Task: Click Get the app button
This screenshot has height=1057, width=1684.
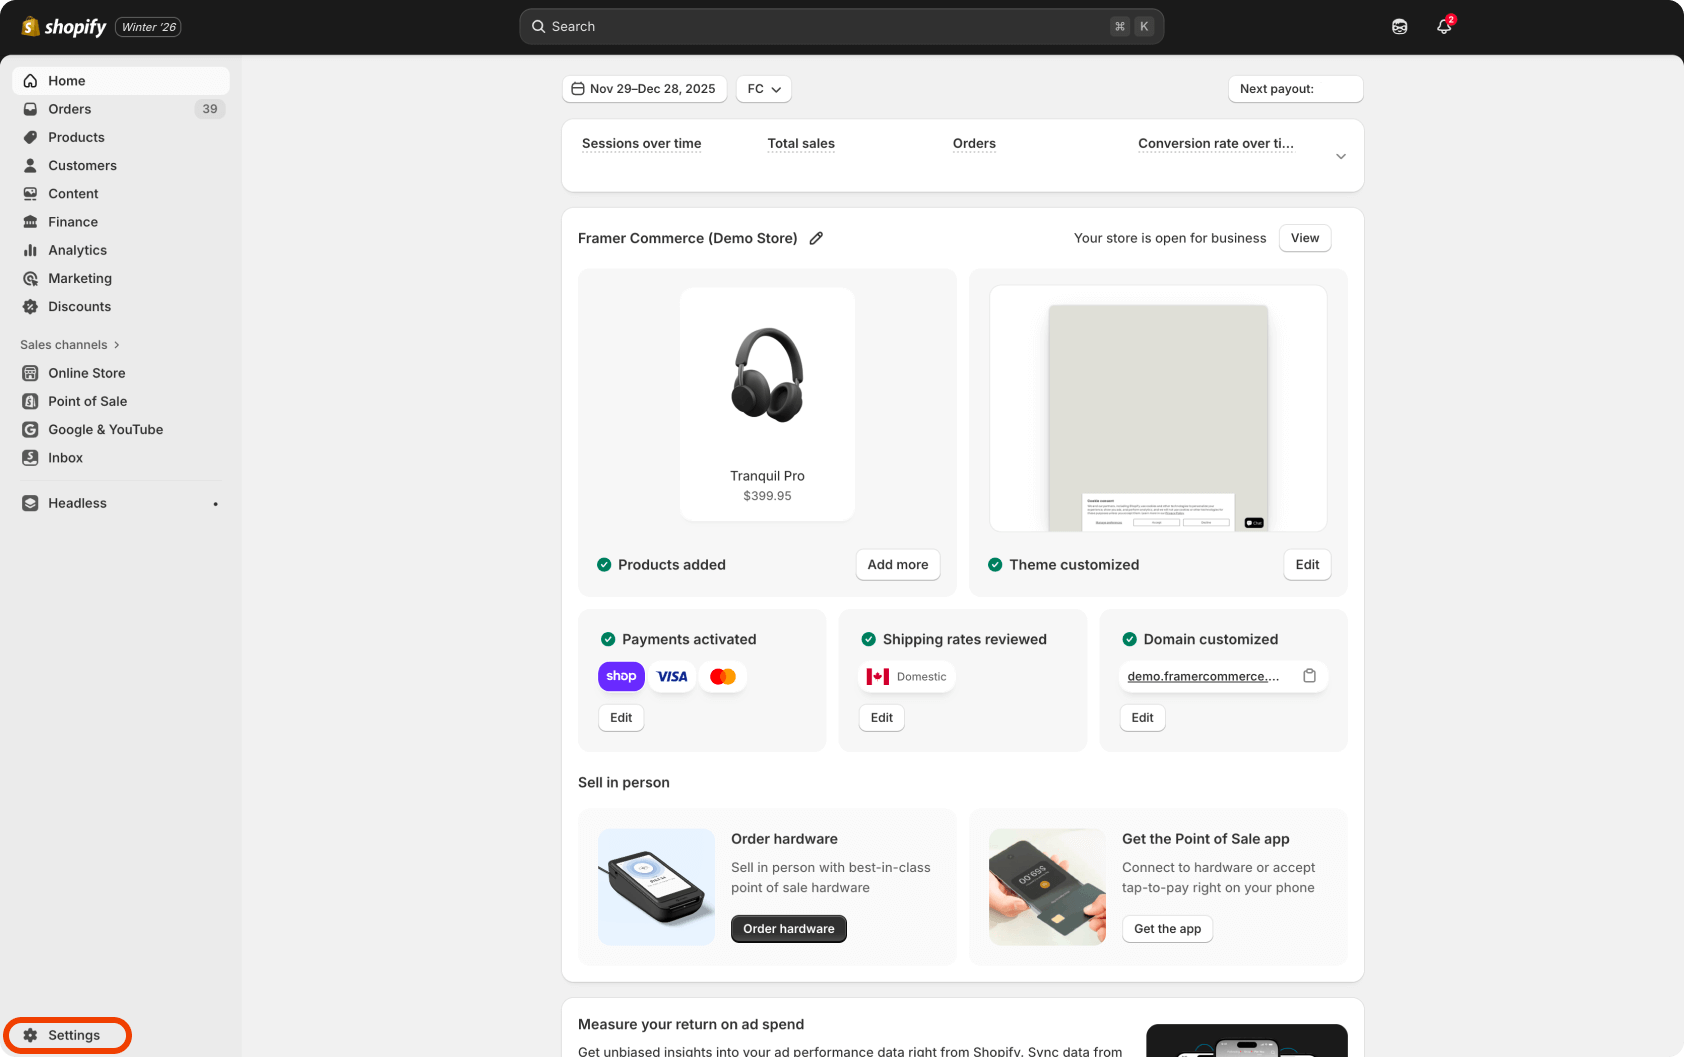Action: 1168,929
